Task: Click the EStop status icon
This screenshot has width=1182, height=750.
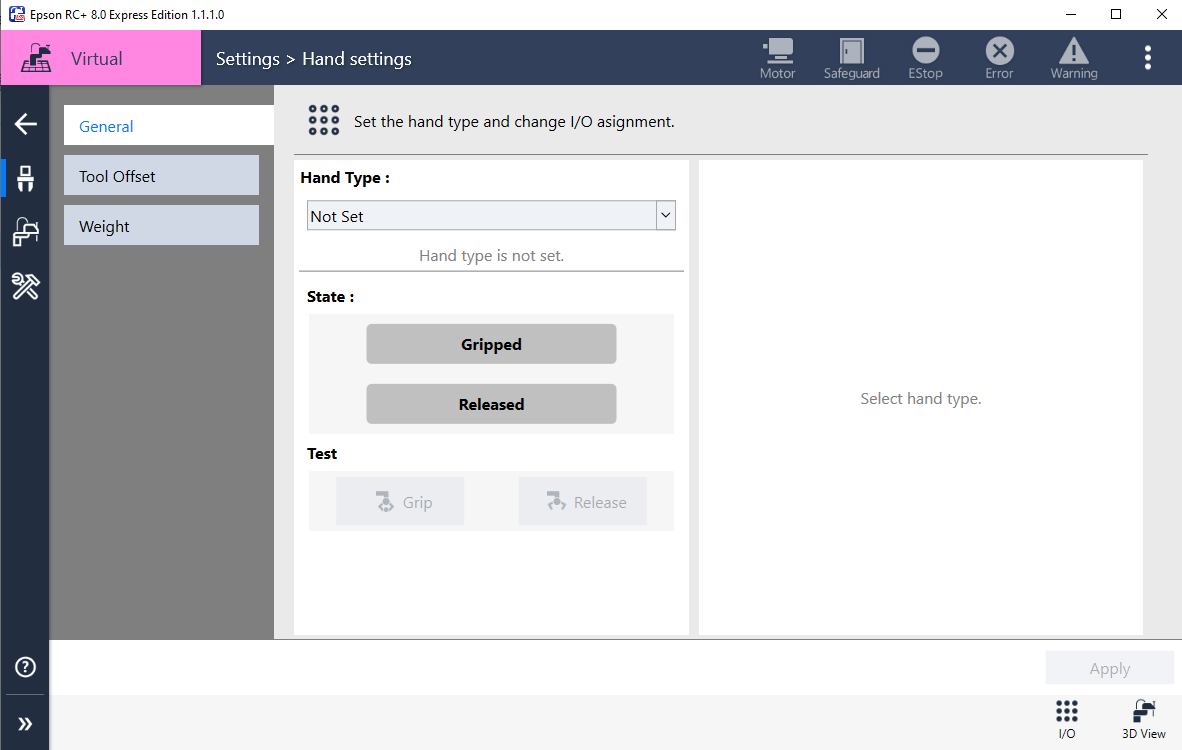Action: pos(925,59)
